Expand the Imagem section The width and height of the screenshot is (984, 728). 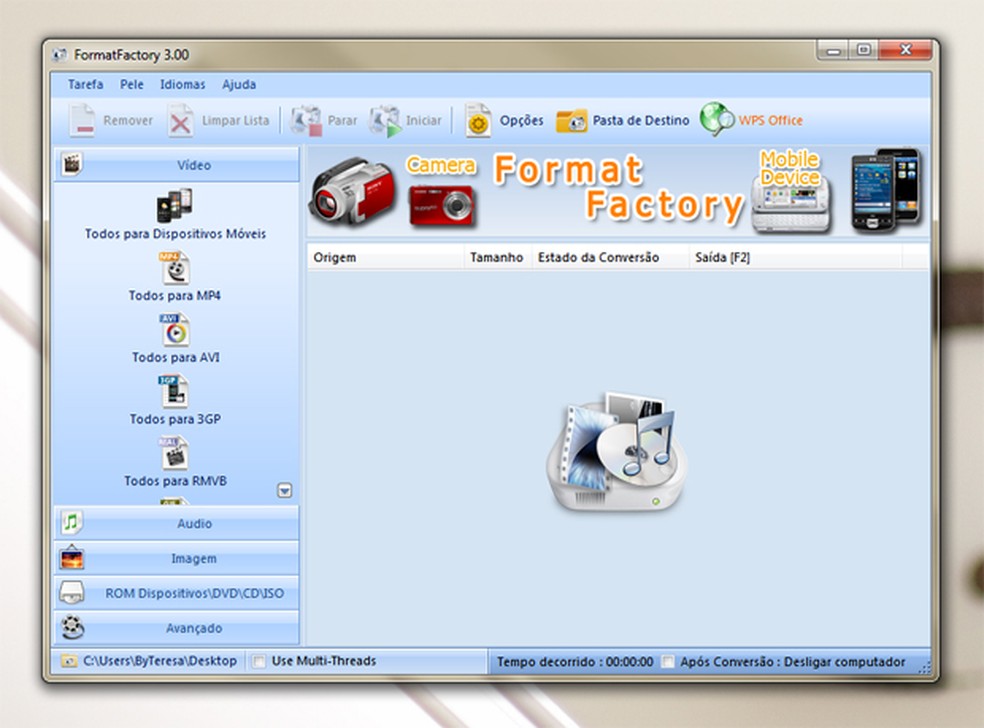coord(176,559)
